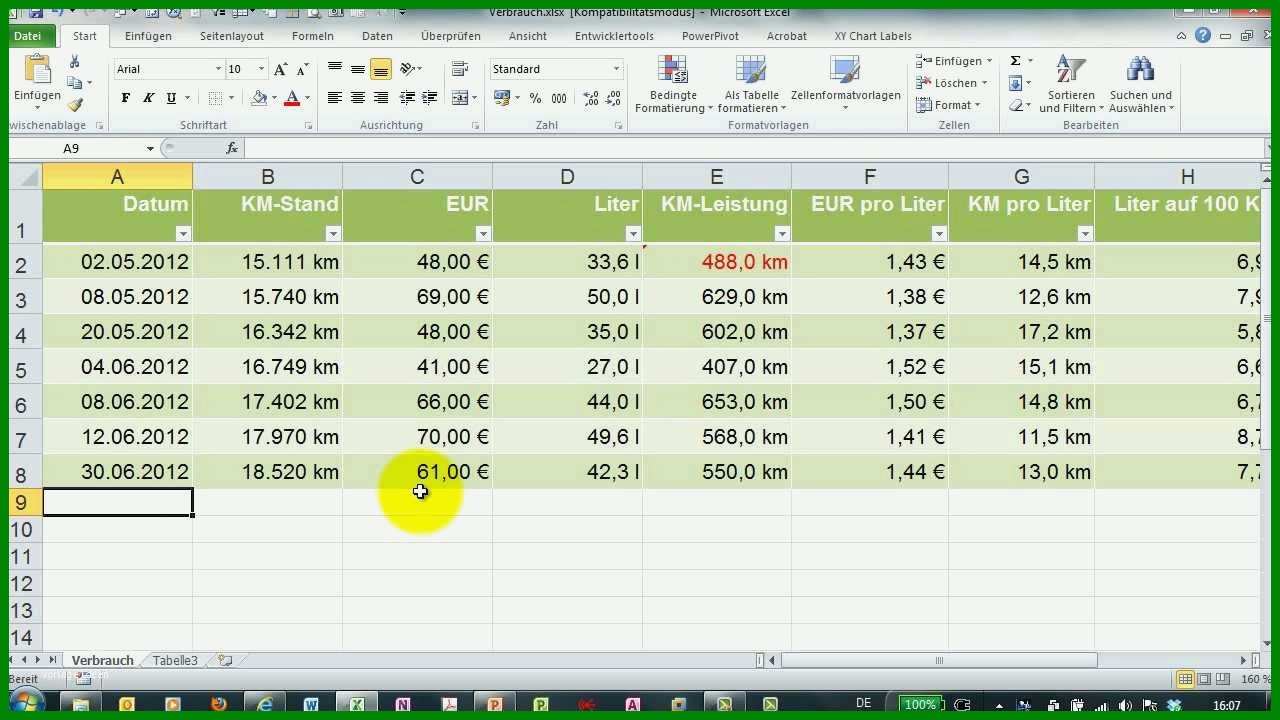Viewport: 1280px width, 720px height.
Task: Apply percent style format
Action: pyautogui.click(x=535, y=98)
